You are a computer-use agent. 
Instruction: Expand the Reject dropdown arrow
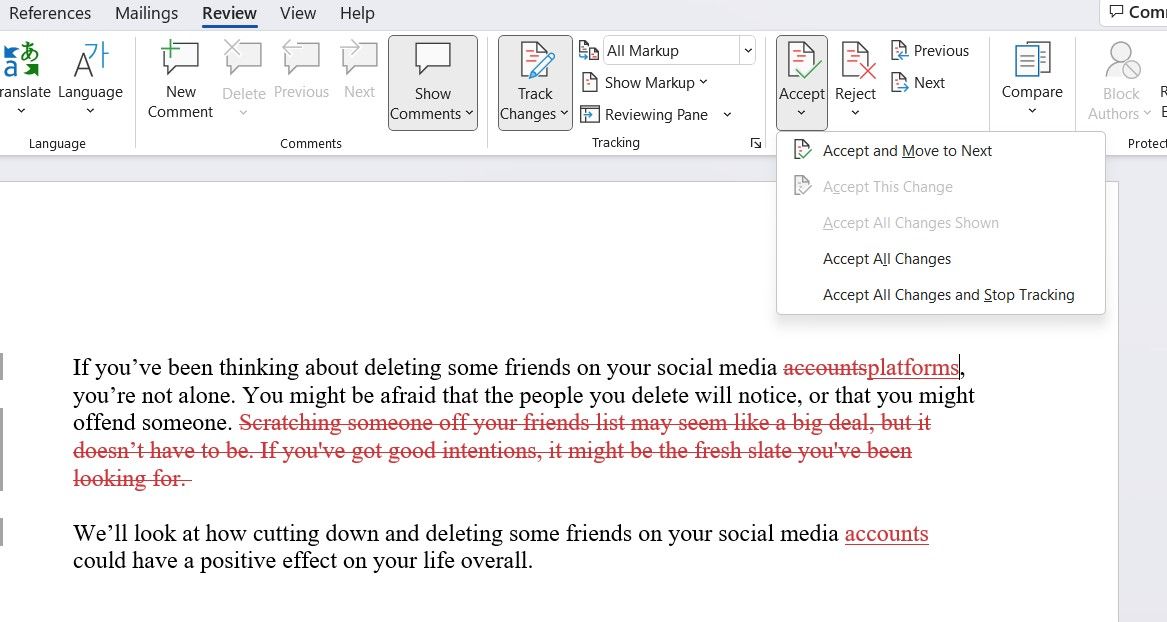(x=855, y=113)
